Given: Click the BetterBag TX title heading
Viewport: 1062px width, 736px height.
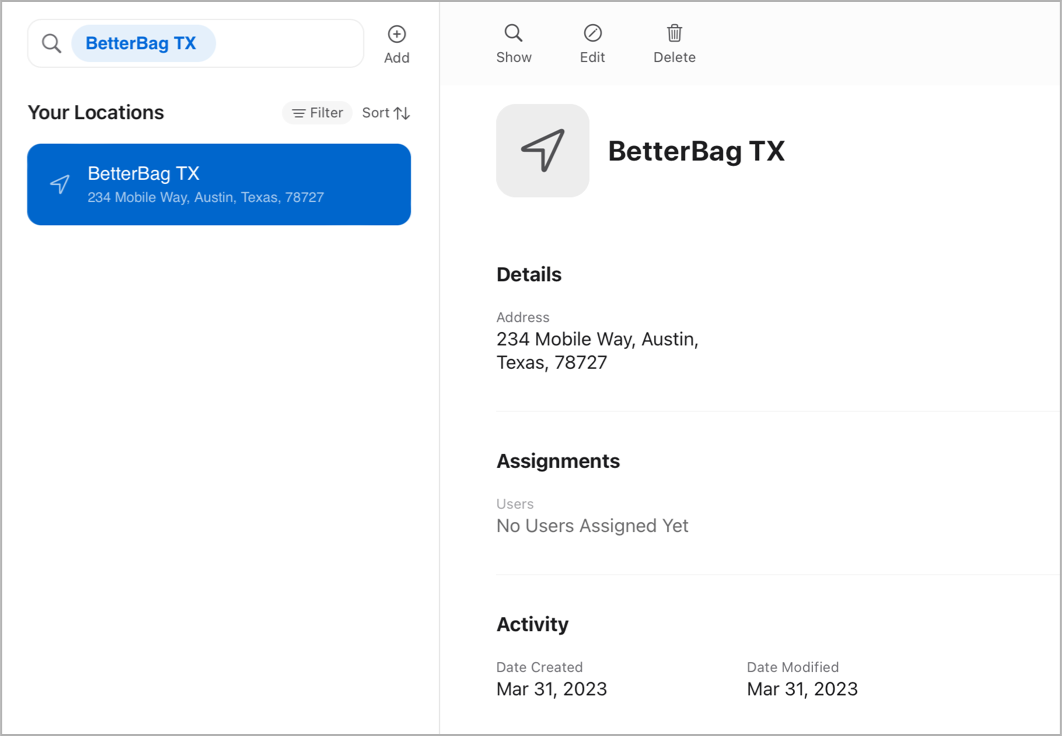Looking at the screenshot, I should [x=696, y=151].
